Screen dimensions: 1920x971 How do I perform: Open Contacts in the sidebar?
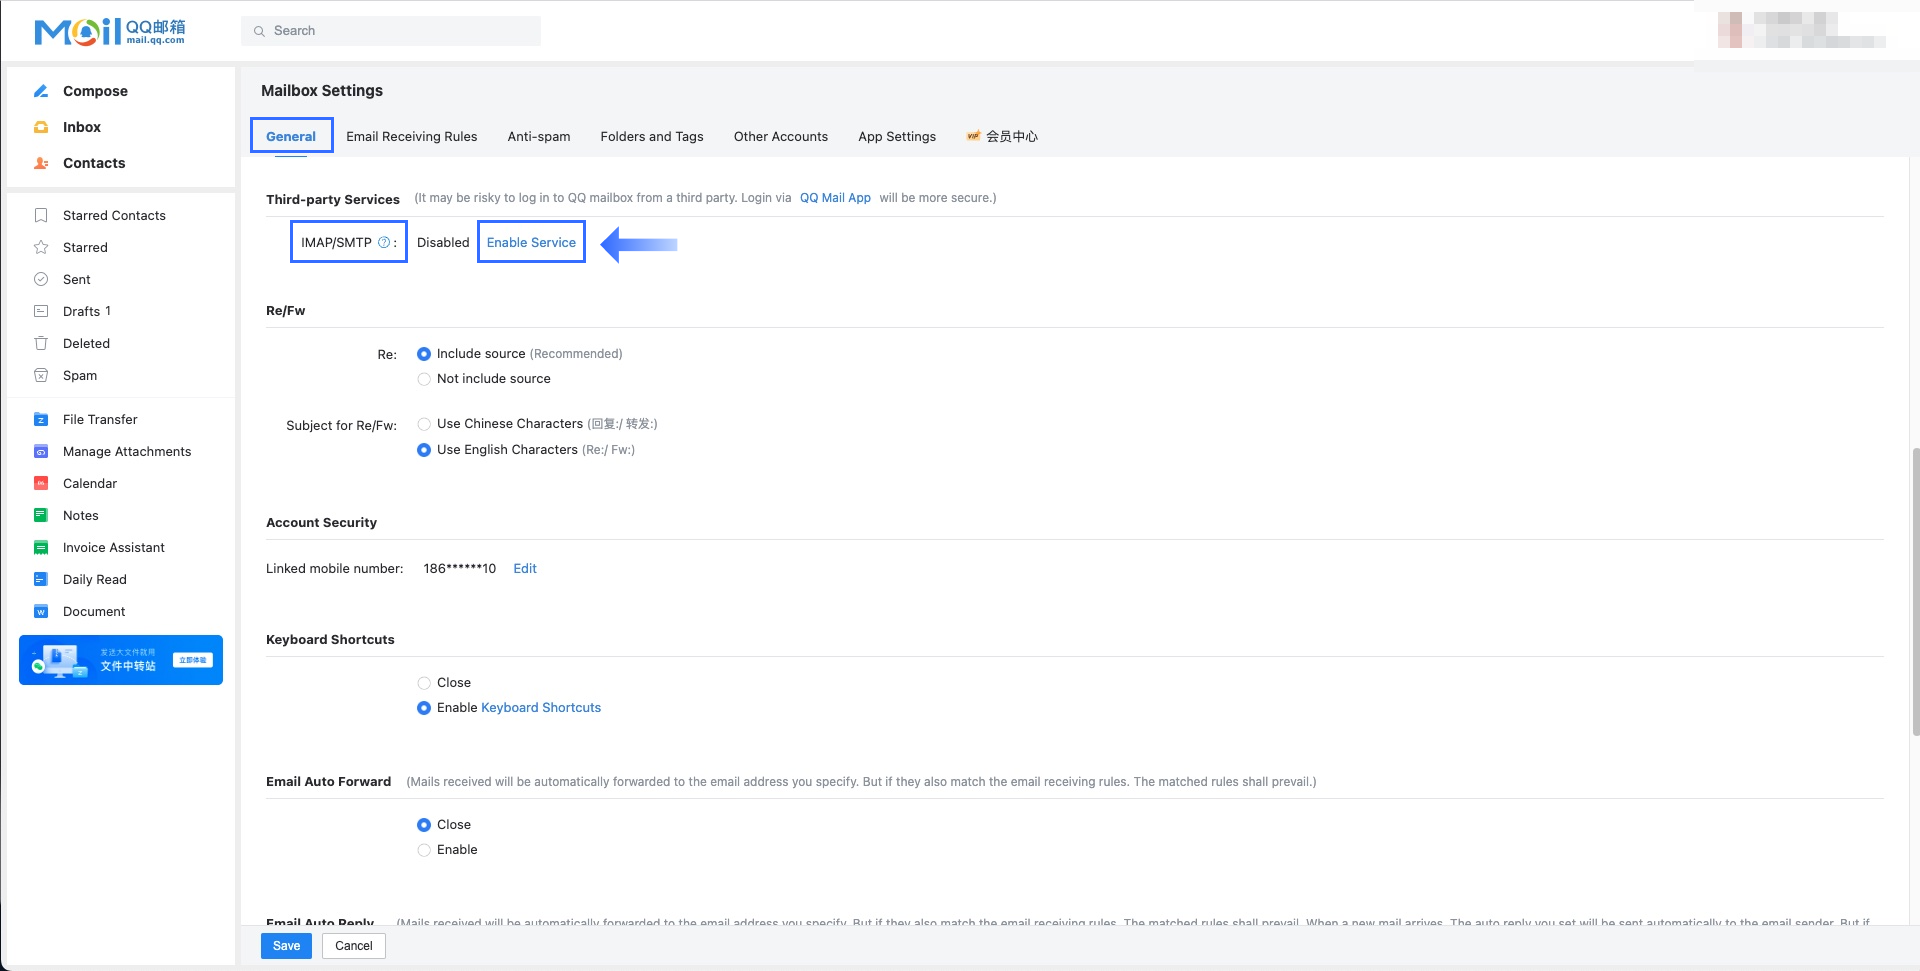pyautogui.click(x=41, y=163)
